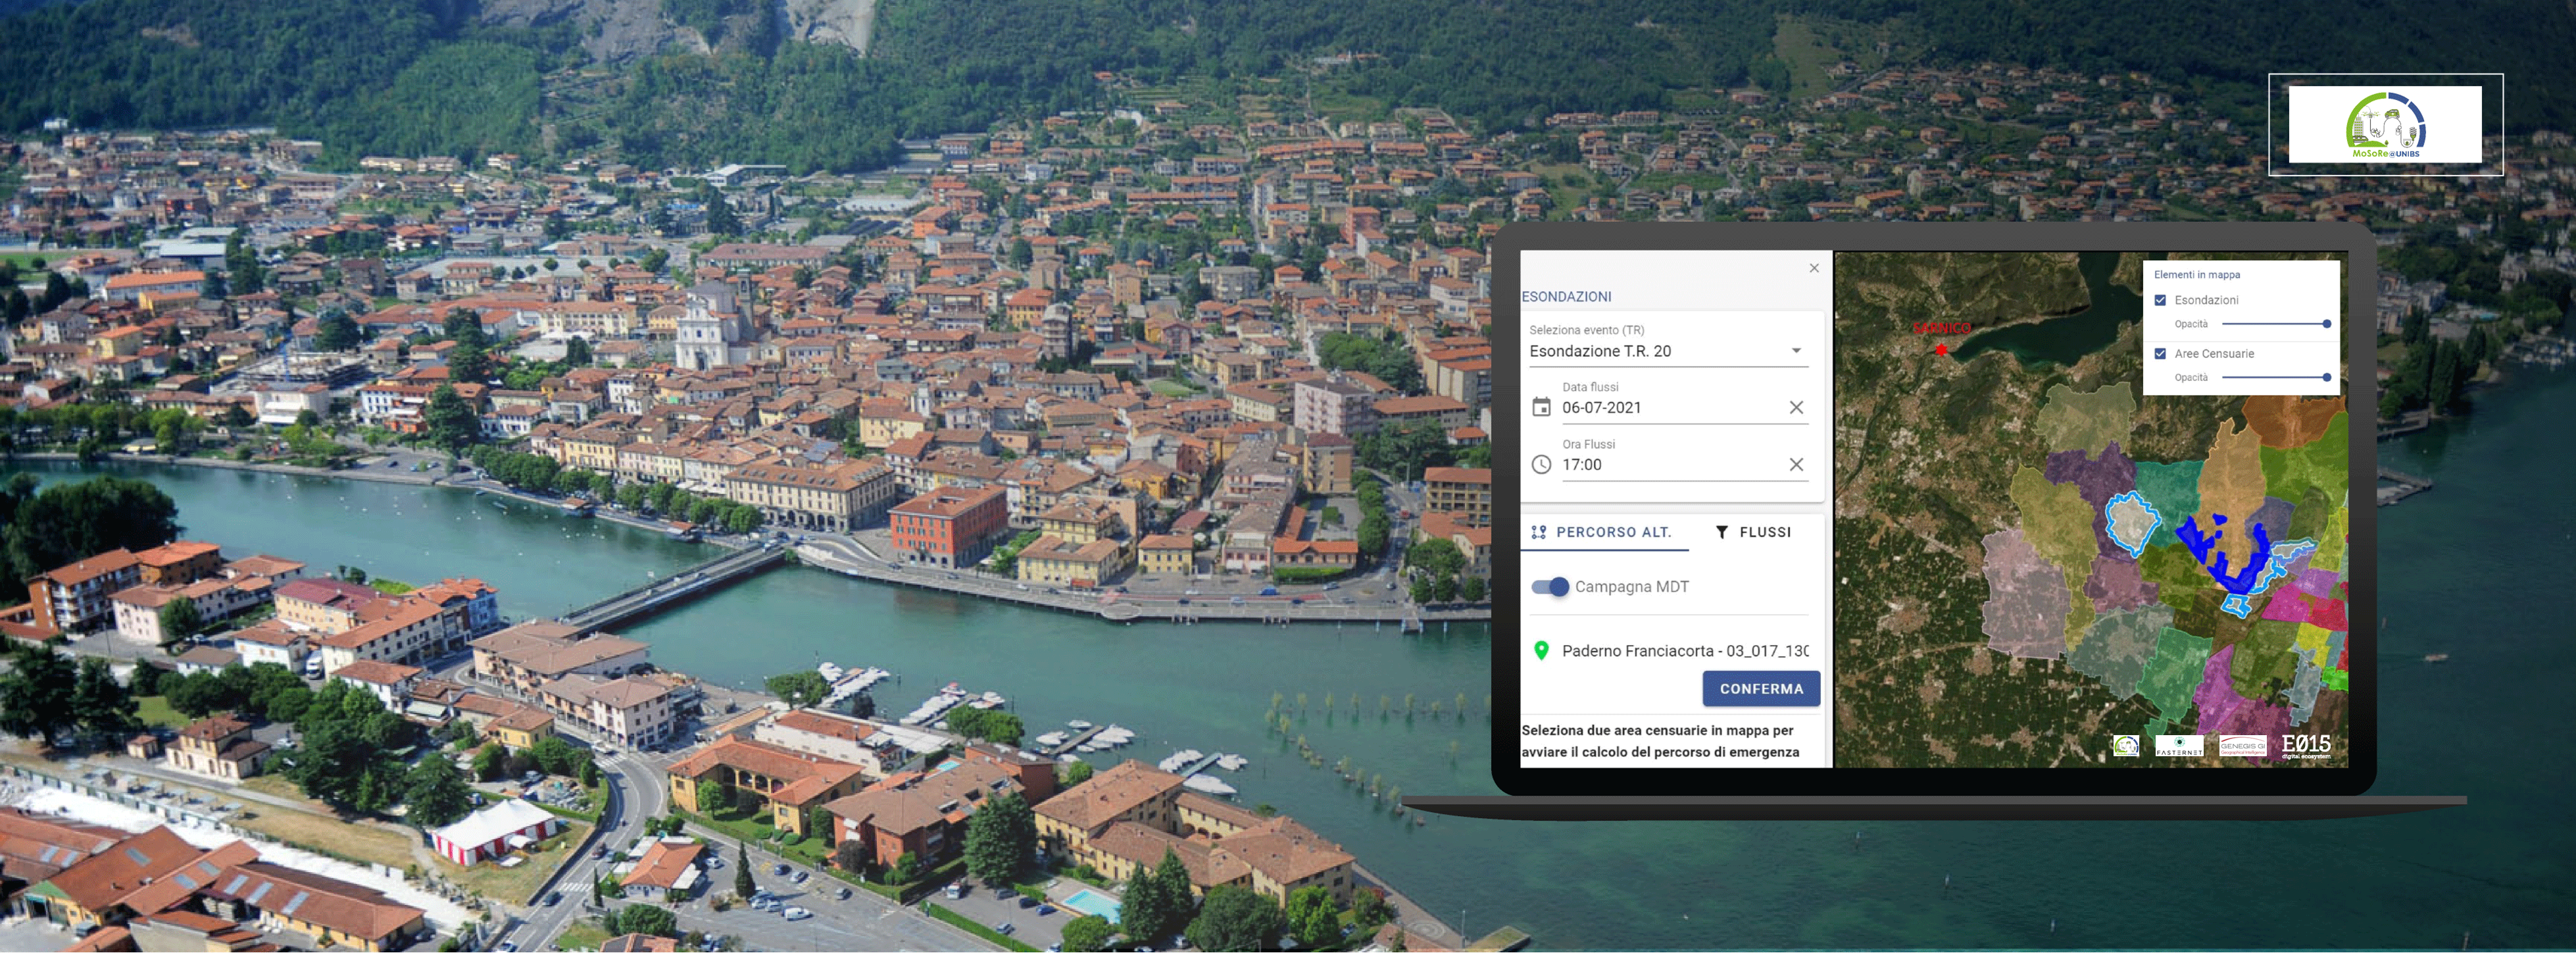This screenshot has width=2576, height=953.
Task: Click the Paderno Franciacorta area field
Action: coord(1684,651)
